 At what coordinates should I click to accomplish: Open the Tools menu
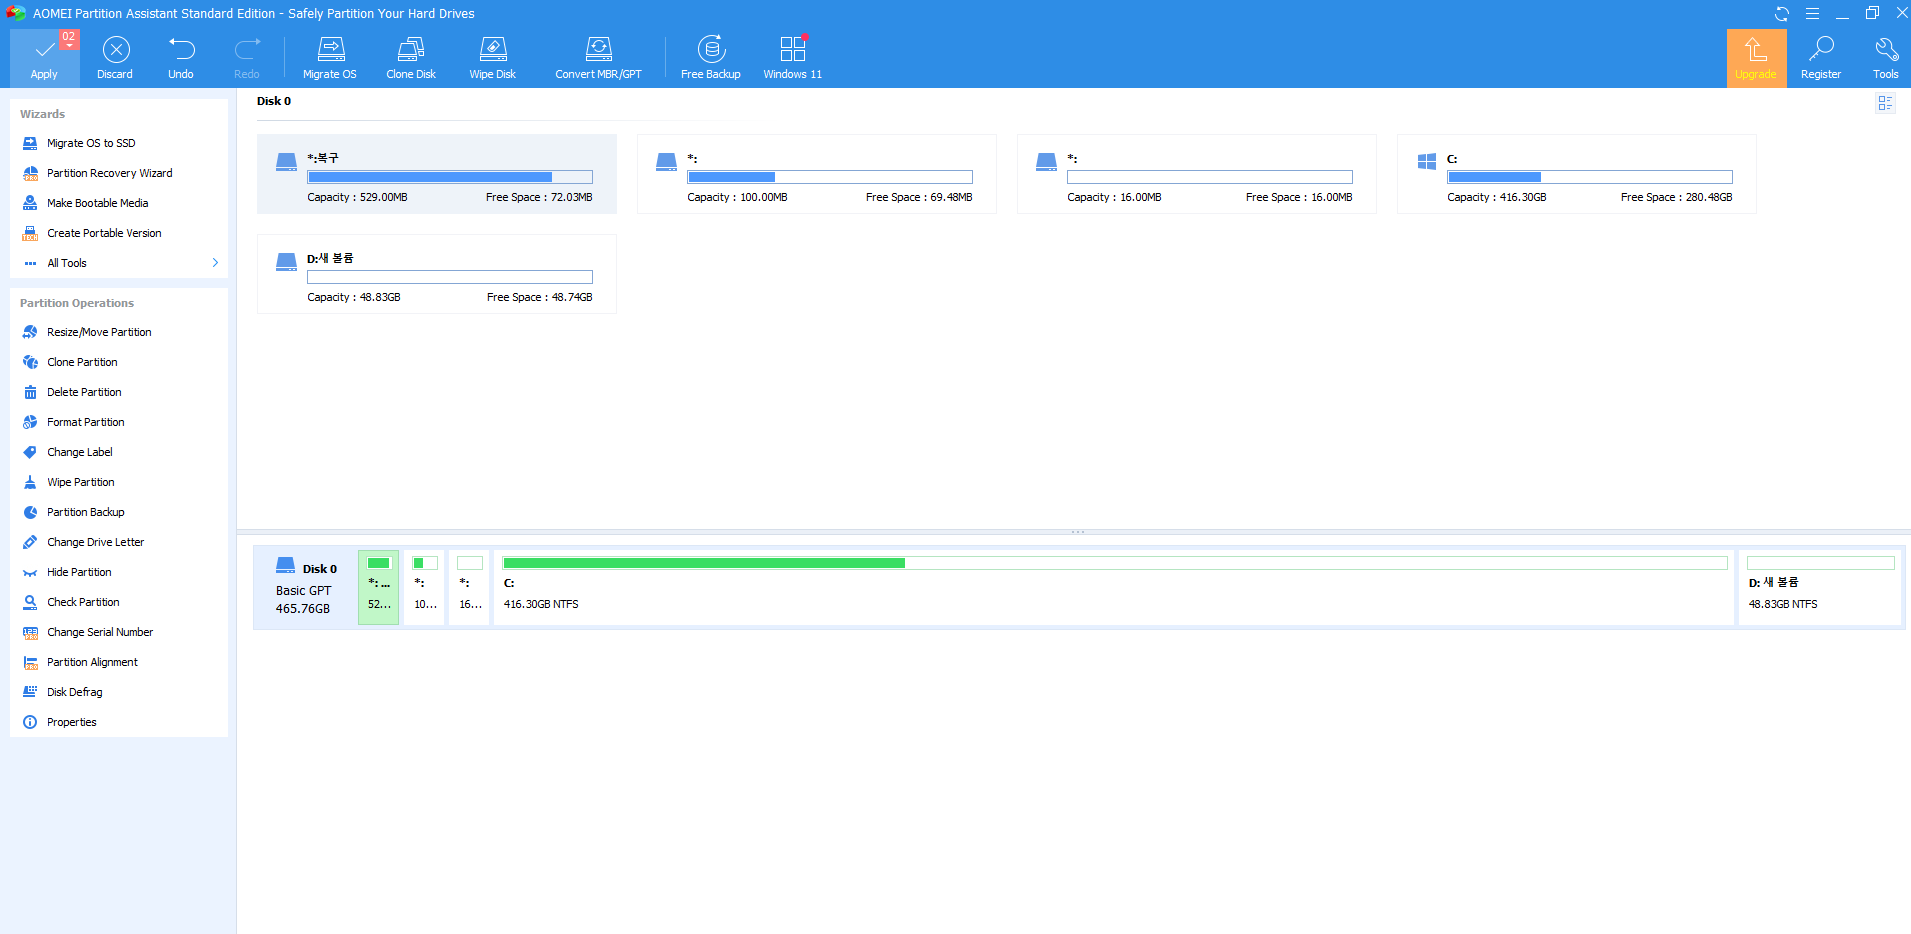[x=1886, y=58]
